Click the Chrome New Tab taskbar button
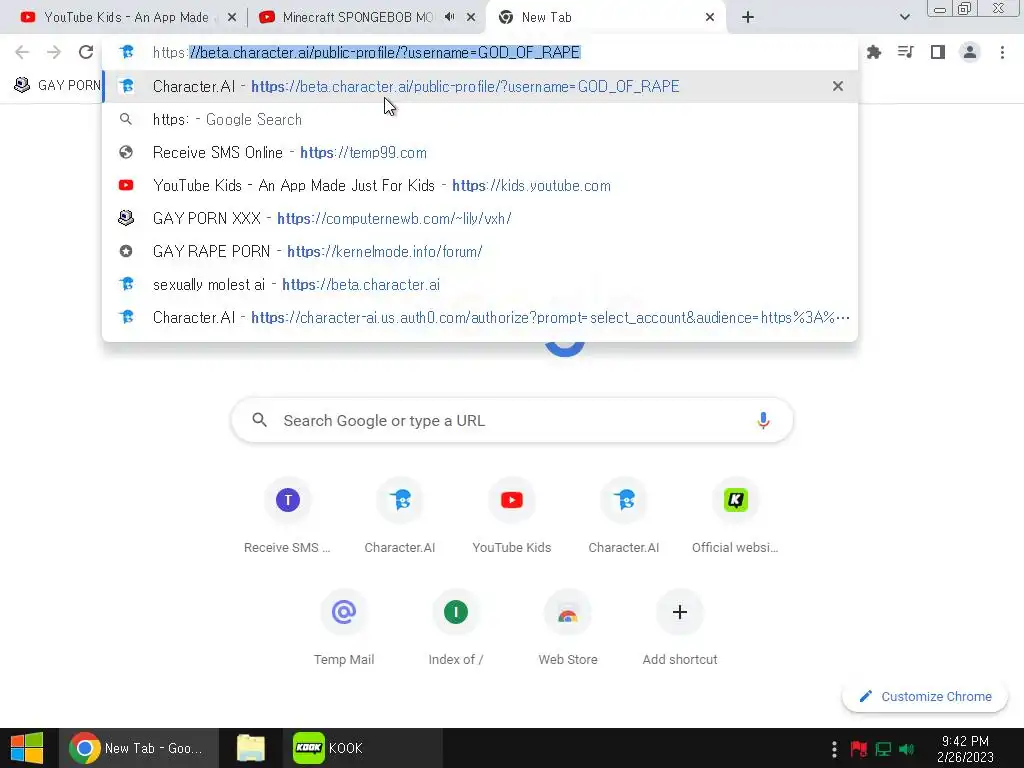 point(136,748)
